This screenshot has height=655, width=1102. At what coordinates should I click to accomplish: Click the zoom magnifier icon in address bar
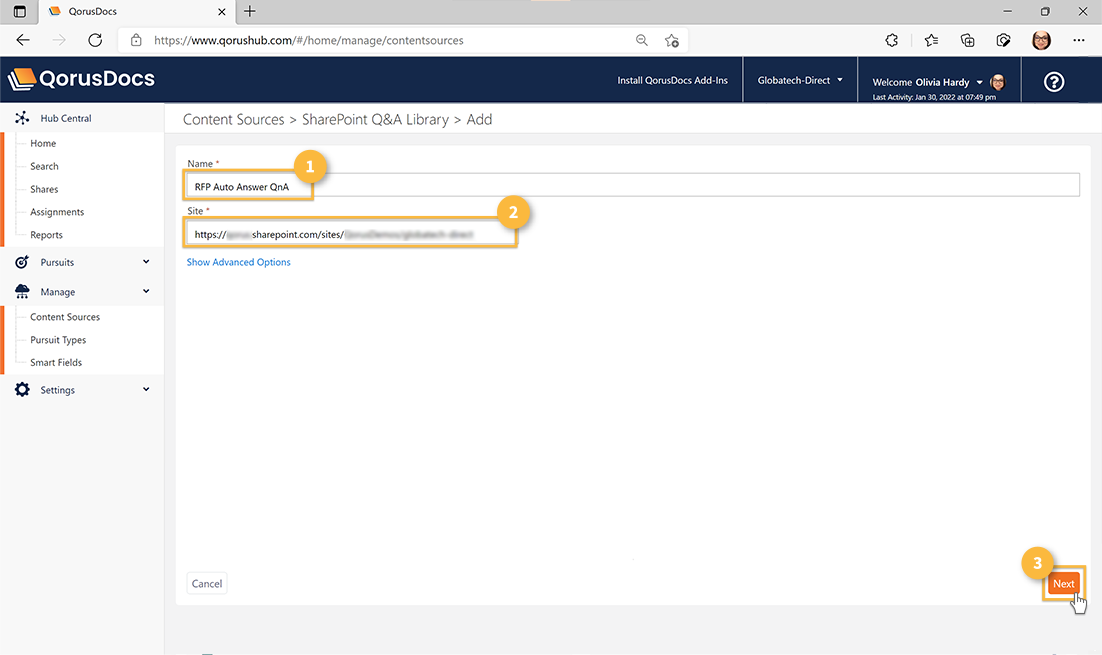coord(642,40)
